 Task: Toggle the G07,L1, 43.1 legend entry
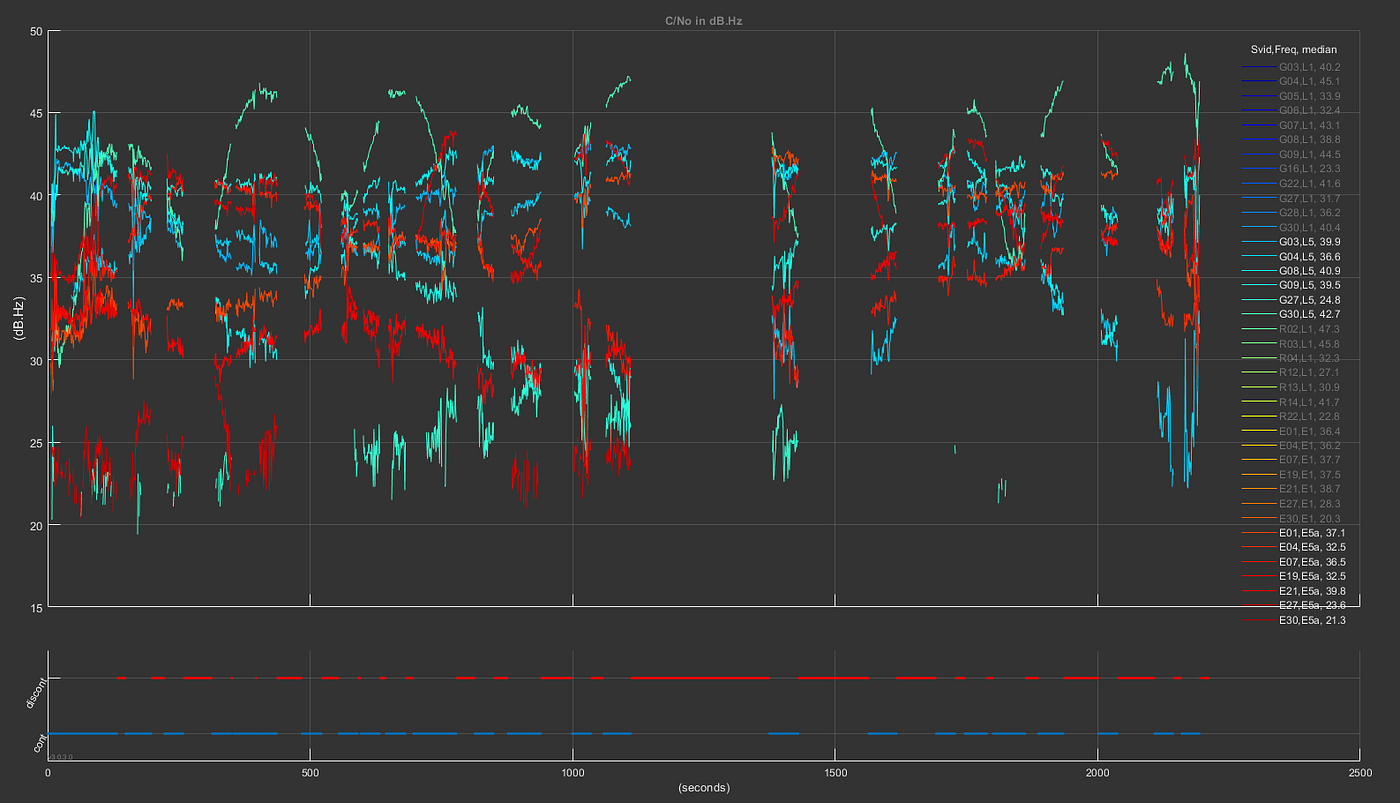1312,125
